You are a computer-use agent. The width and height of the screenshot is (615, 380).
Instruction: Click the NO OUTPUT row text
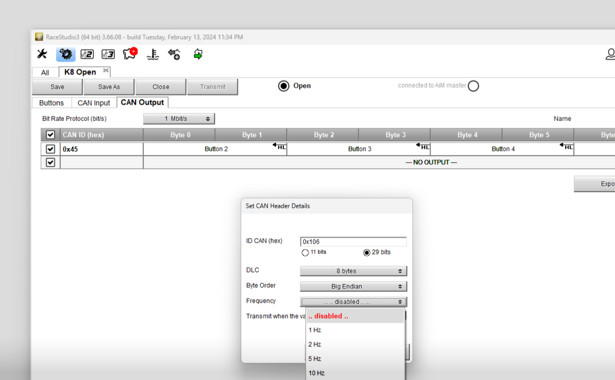click(431, 162)
